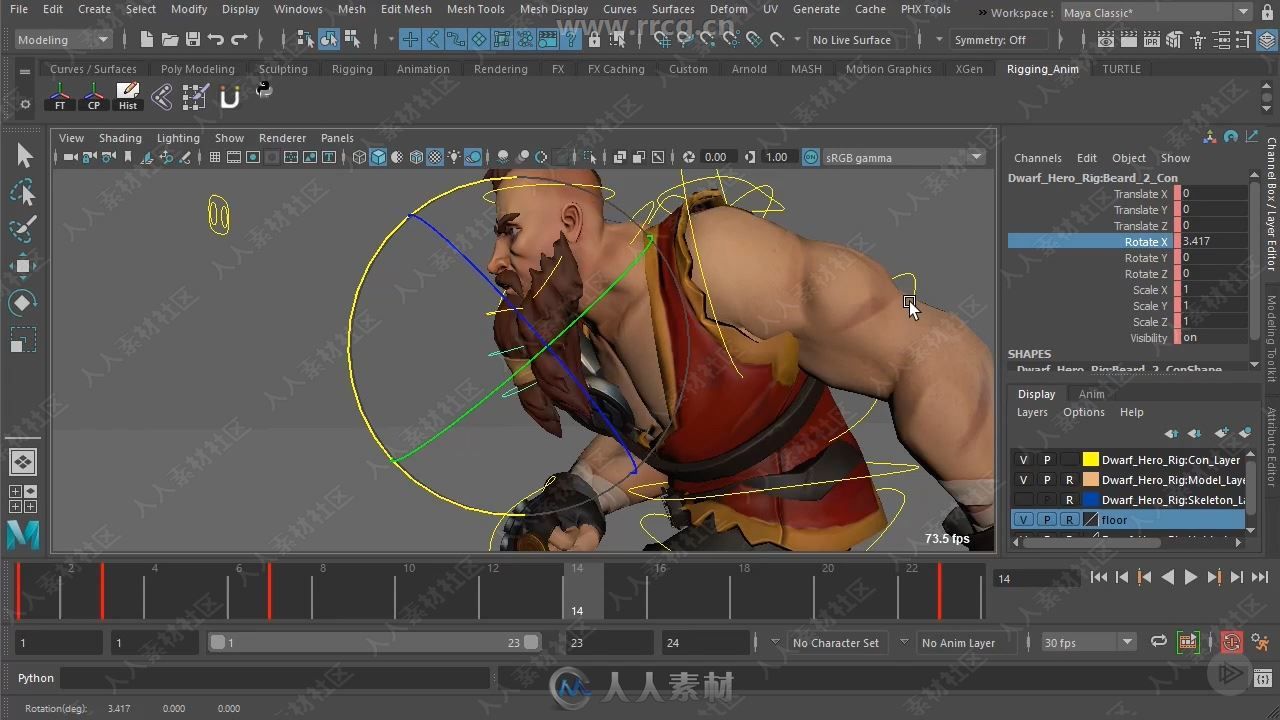
Task: Click the Hist shelf icon
Action: click(128, 97)
